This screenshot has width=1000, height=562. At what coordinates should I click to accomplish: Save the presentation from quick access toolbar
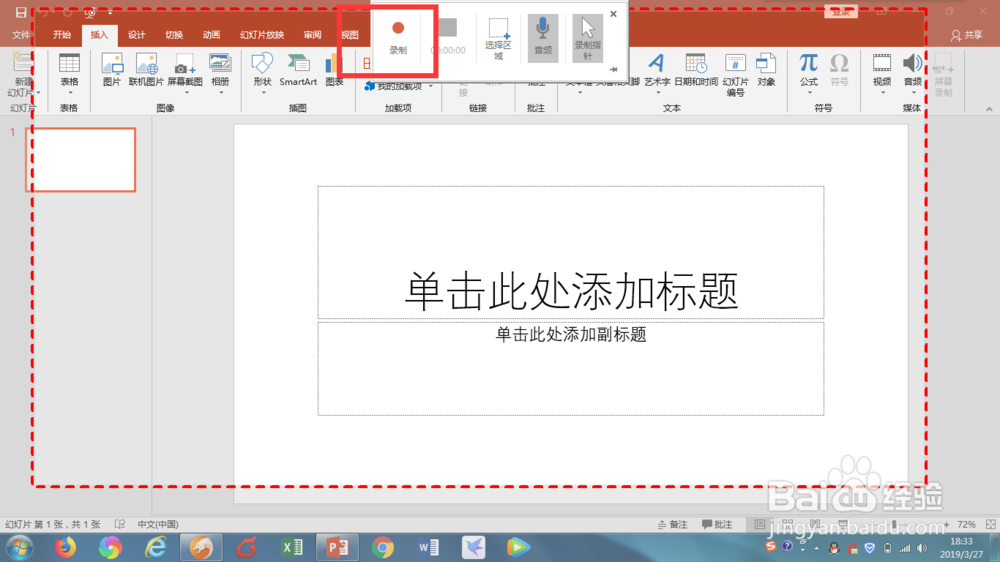coord(21,12)
